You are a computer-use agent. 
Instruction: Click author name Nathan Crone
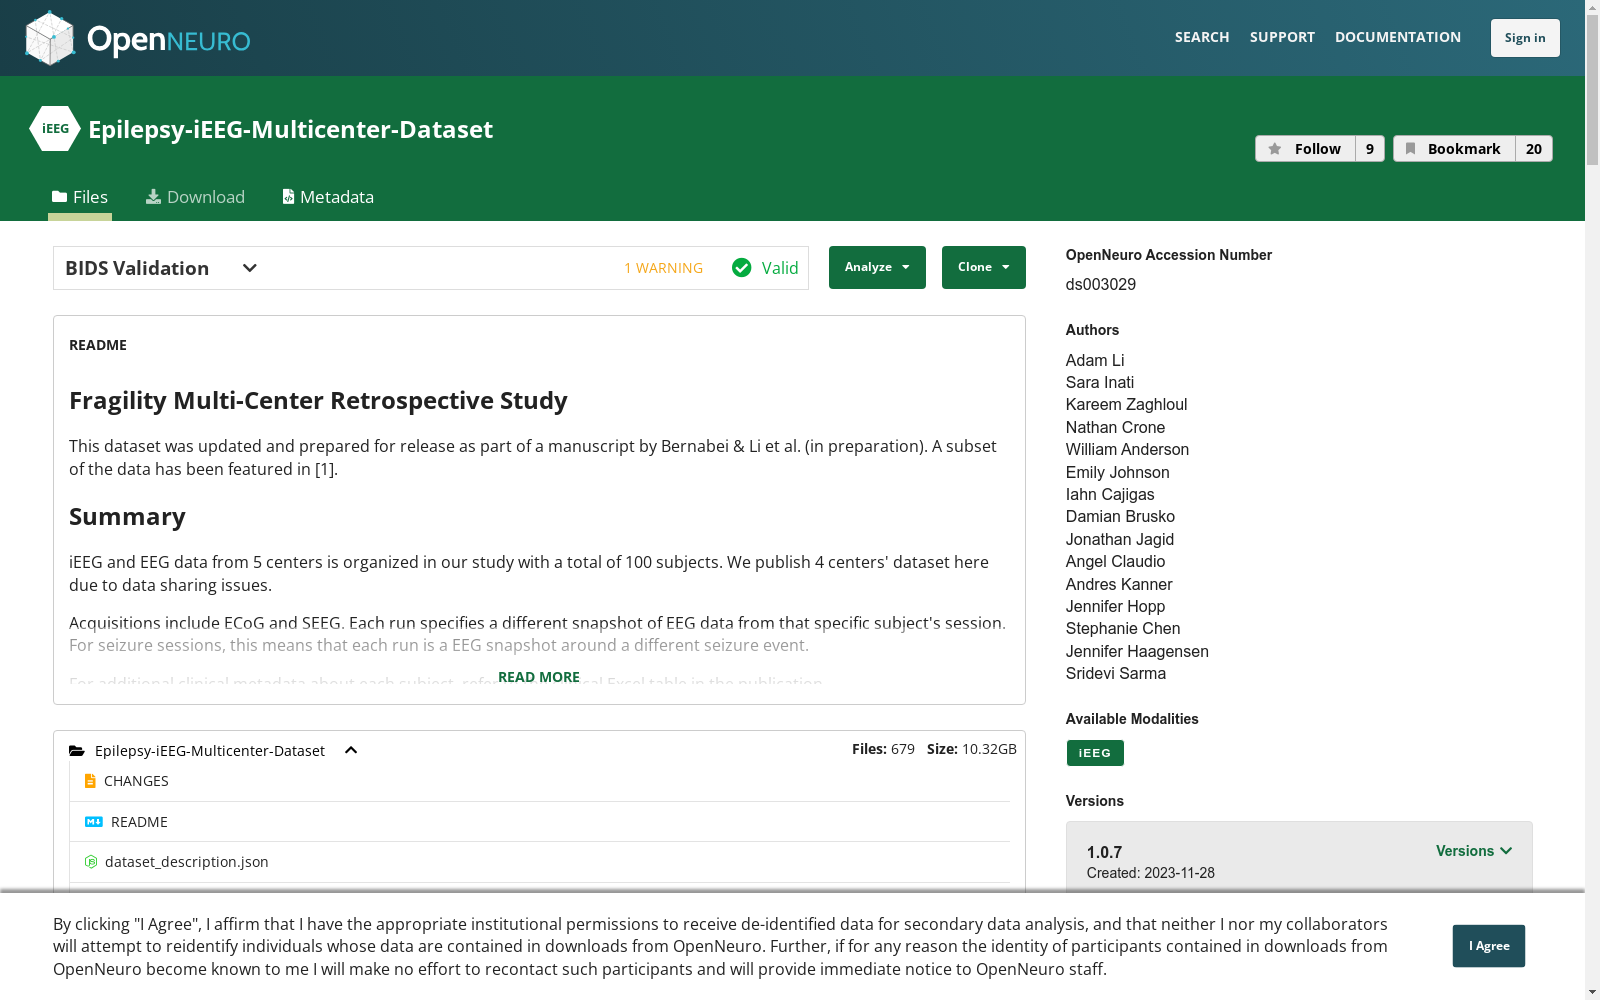click(1115, 427)
